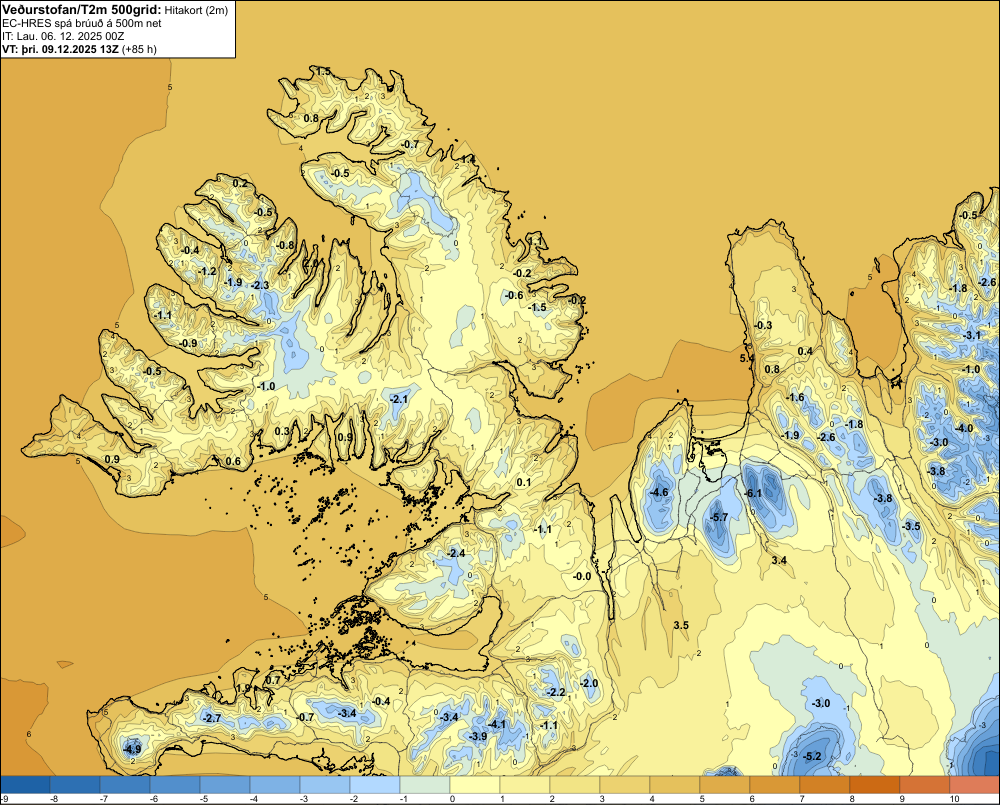
Task: Click the '3.4' temperature label
Action: pos(779,560)
